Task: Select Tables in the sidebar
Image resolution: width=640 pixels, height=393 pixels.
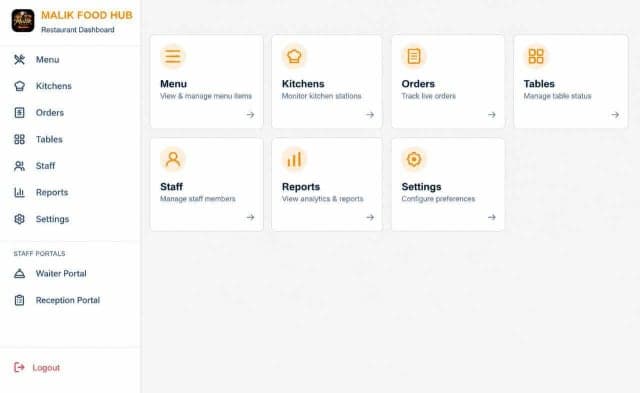Action: click(x=49, y=139)
